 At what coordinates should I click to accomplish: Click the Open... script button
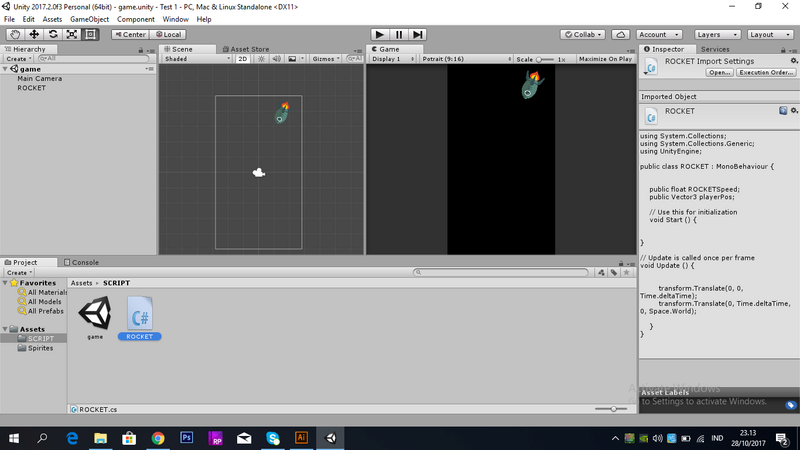point(720,72)
